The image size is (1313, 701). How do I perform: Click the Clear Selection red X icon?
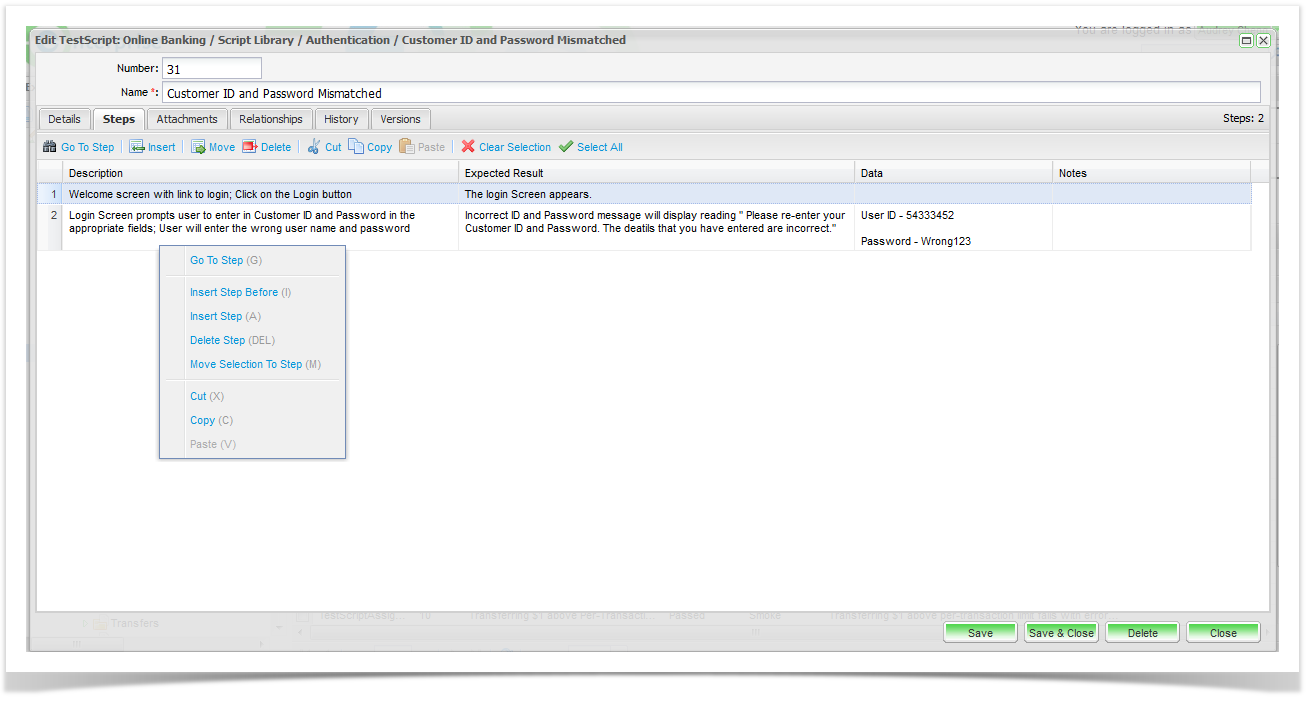(468, 147)
